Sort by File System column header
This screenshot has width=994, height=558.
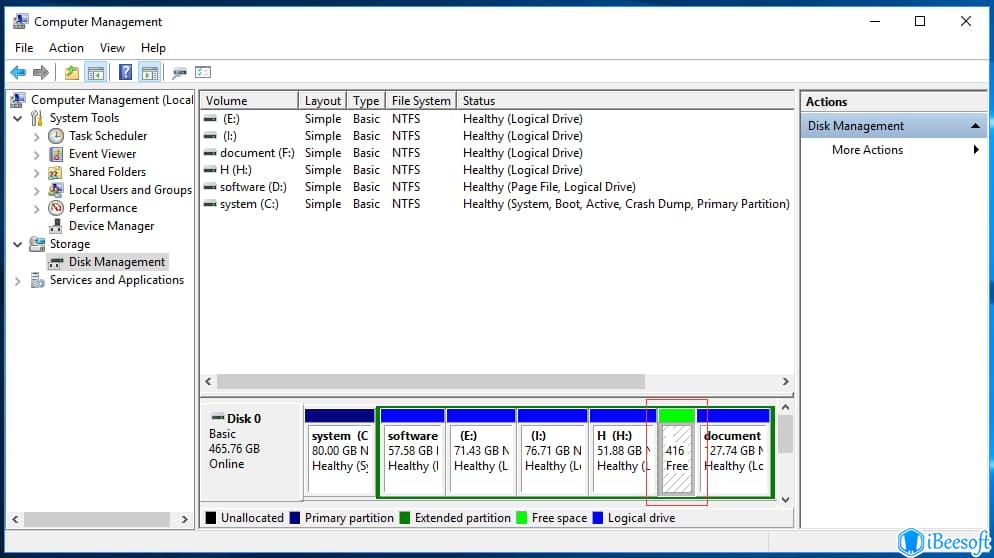(421, 101)
